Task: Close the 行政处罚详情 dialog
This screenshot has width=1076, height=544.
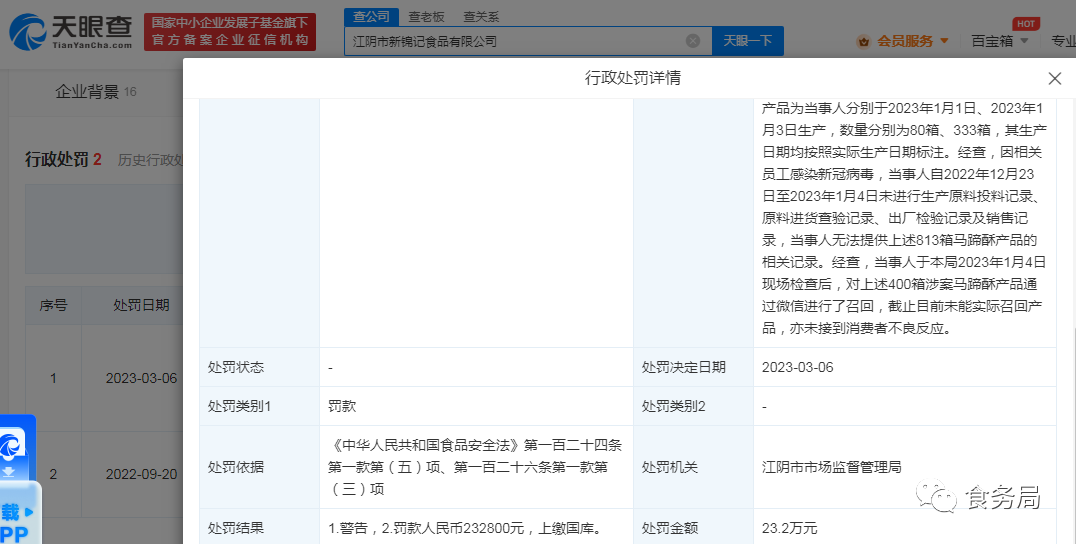Action: point(1055,78)
